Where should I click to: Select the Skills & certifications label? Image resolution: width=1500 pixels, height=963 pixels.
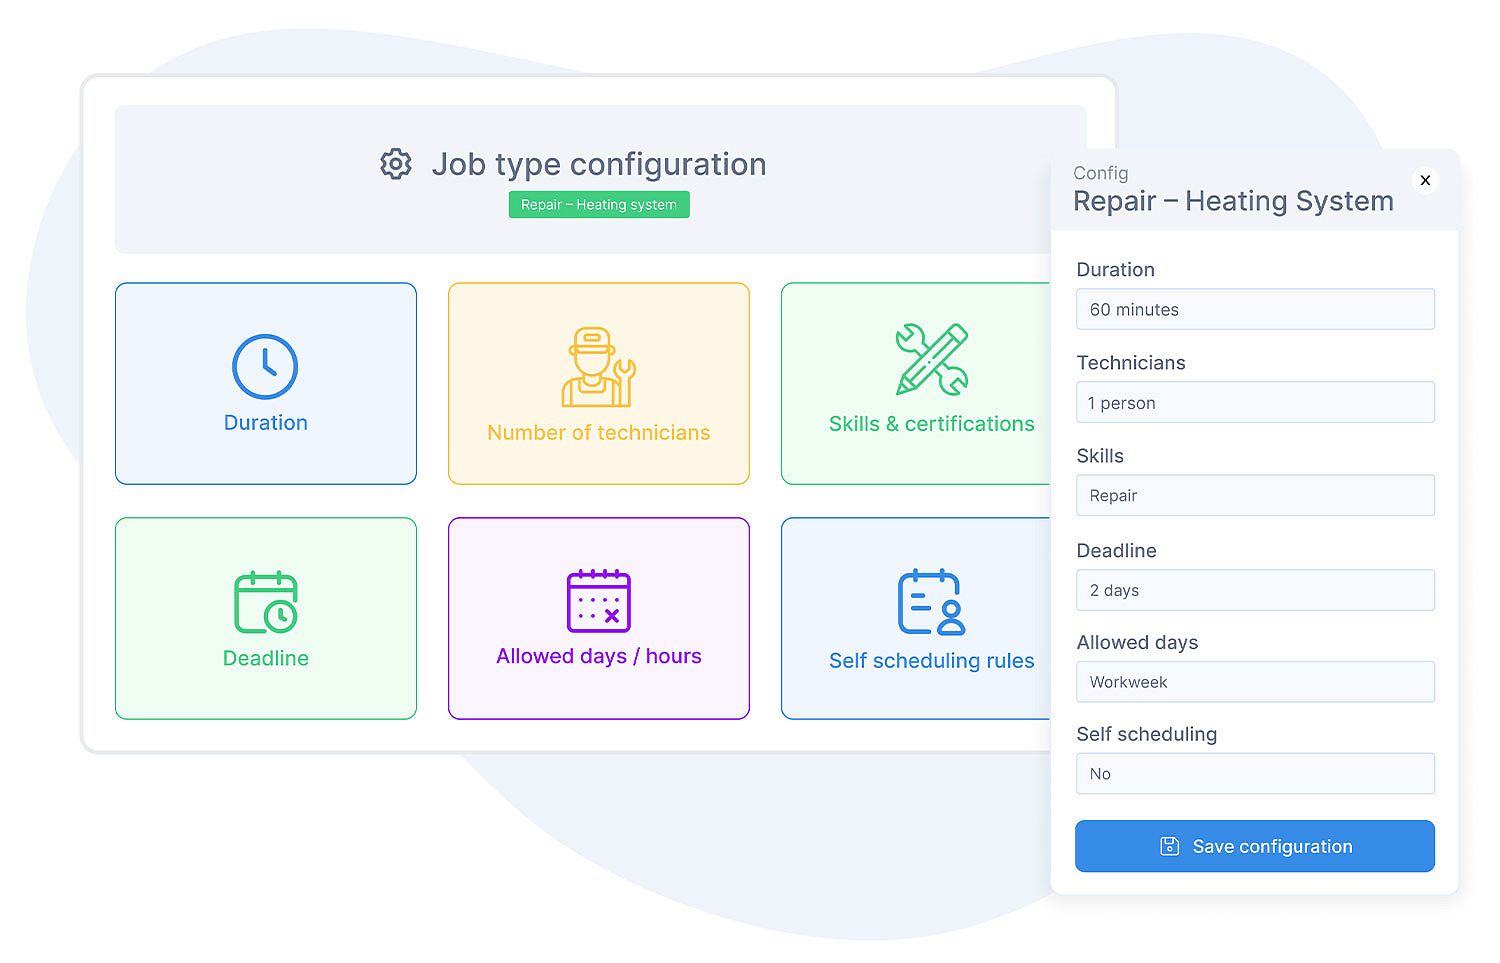point(931,424)
